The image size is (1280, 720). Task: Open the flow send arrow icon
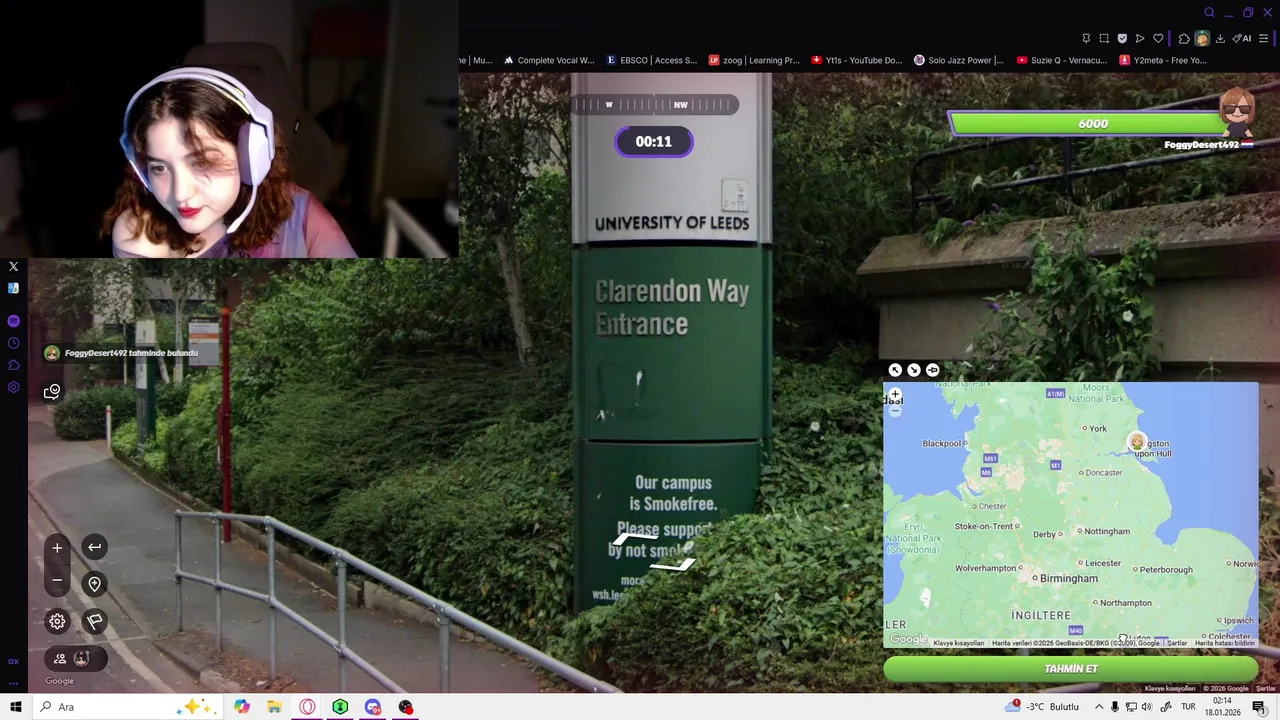pyautogui.click(x=1140, y=39)
